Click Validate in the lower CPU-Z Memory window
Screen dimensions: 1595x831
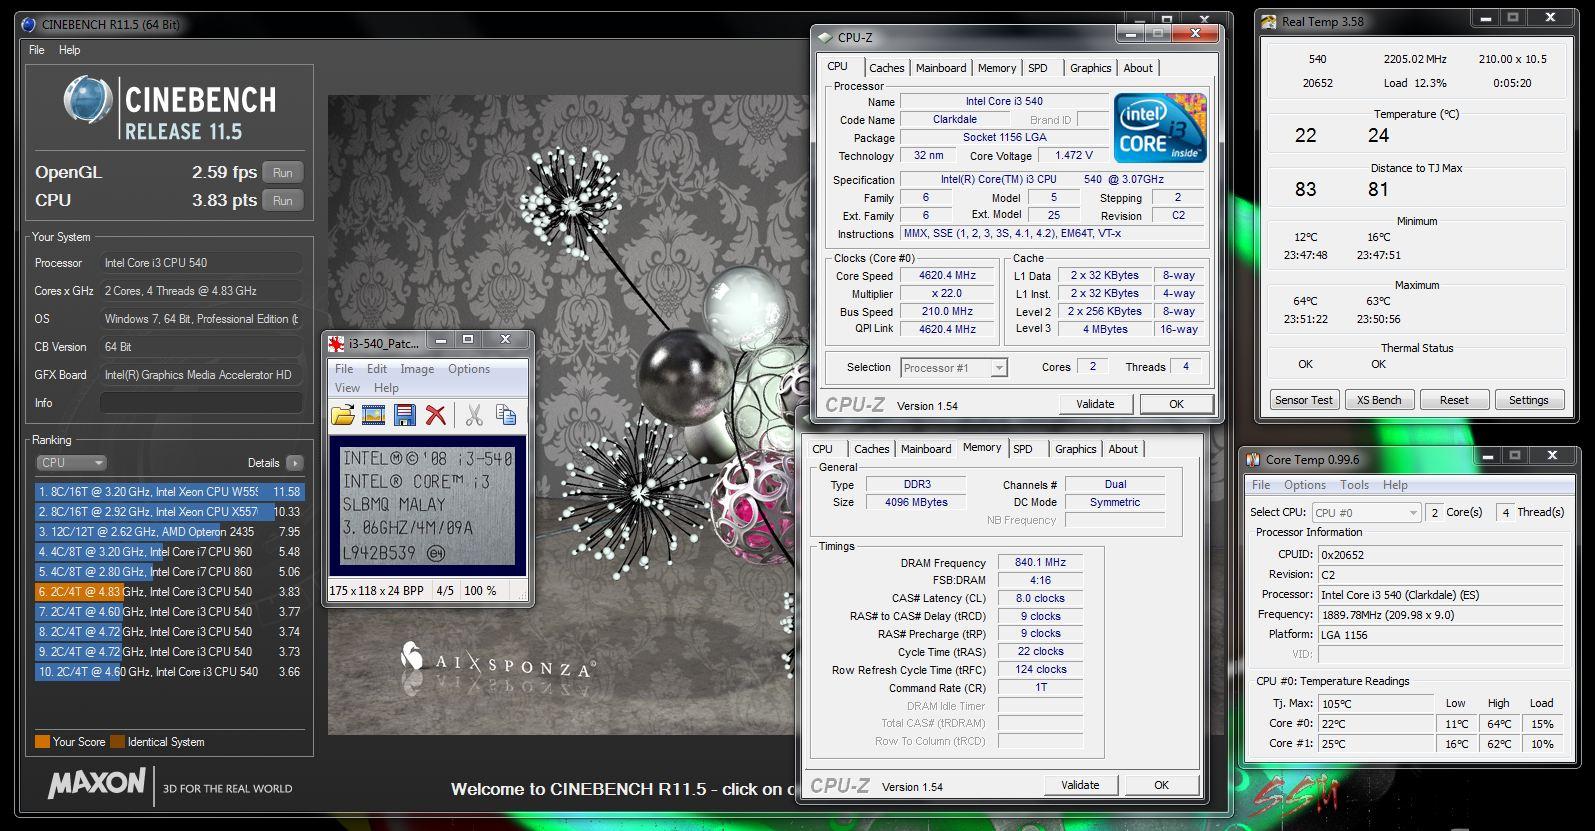click(1080, 785)
